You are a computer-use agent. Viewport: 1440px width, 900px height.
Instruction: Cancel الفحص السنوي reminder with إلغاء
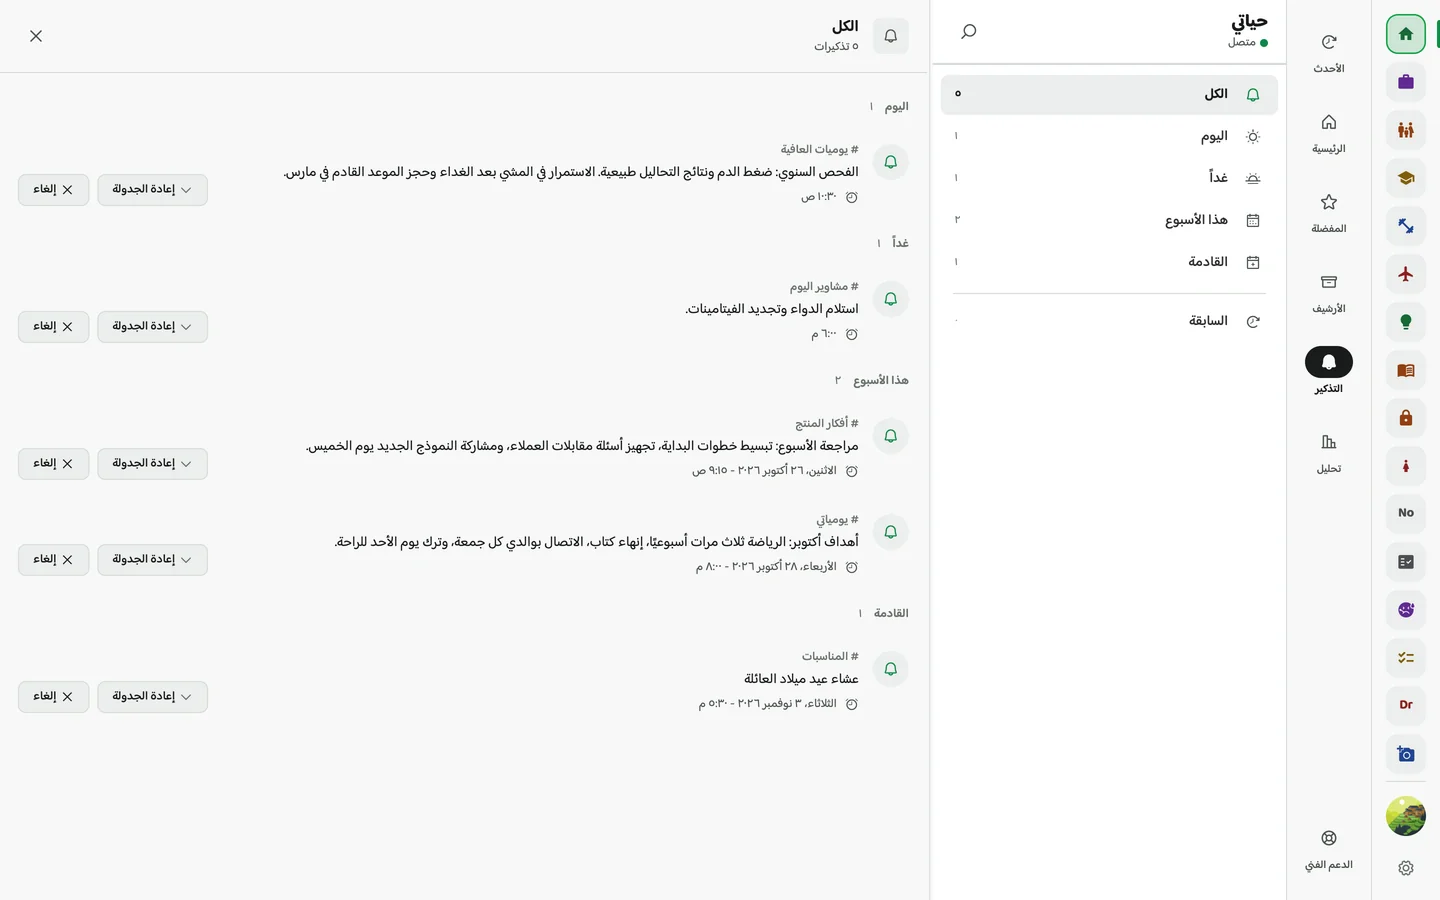tap(53, 190)
